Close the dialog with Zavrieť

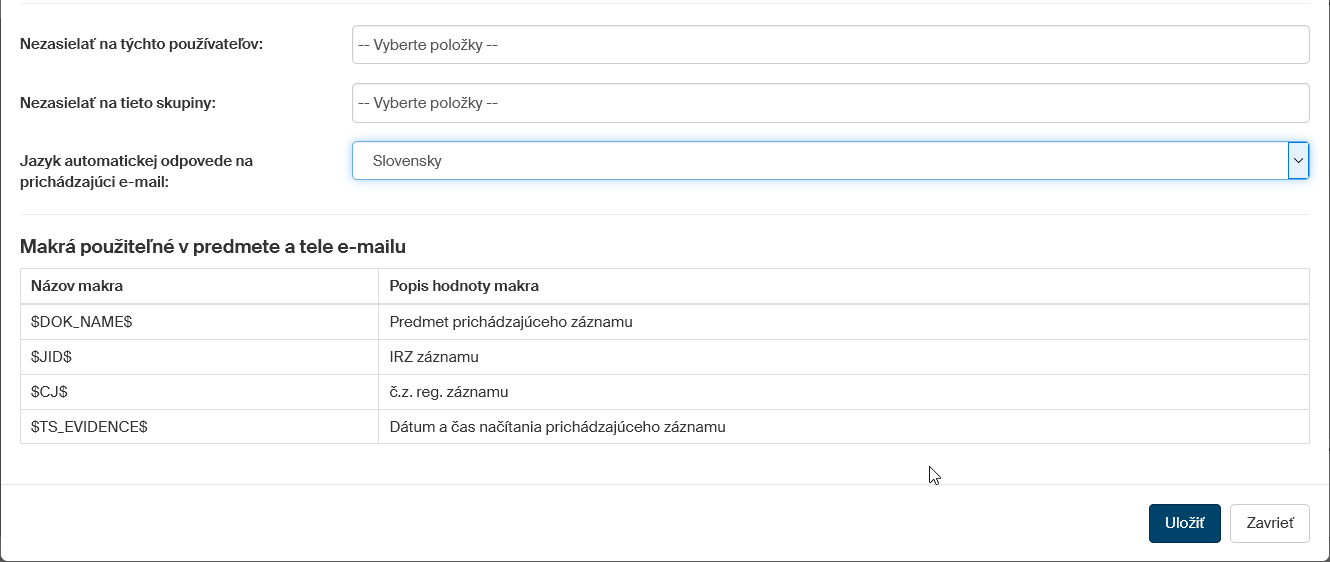[1269, 523]
